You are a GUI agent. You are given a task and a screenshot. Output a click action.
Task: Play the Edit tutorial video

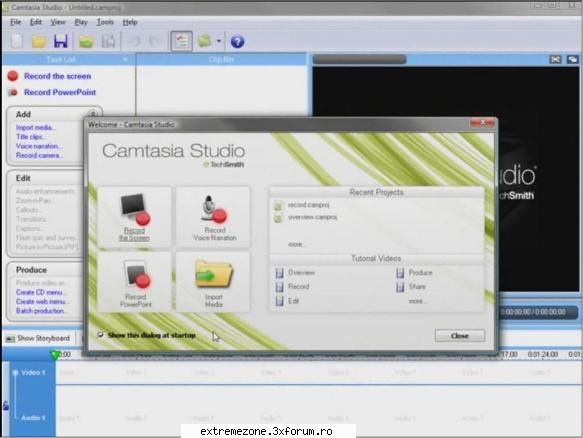tap(287, 301)
